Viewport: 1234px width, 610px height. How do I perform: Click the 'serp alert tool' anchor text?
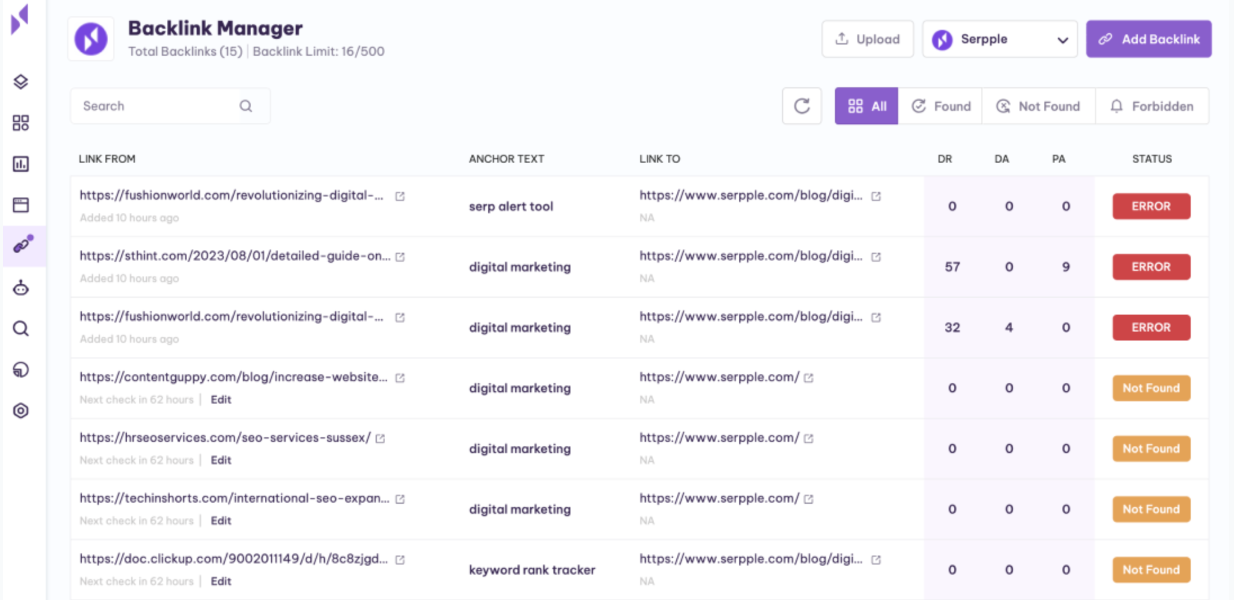511,206
